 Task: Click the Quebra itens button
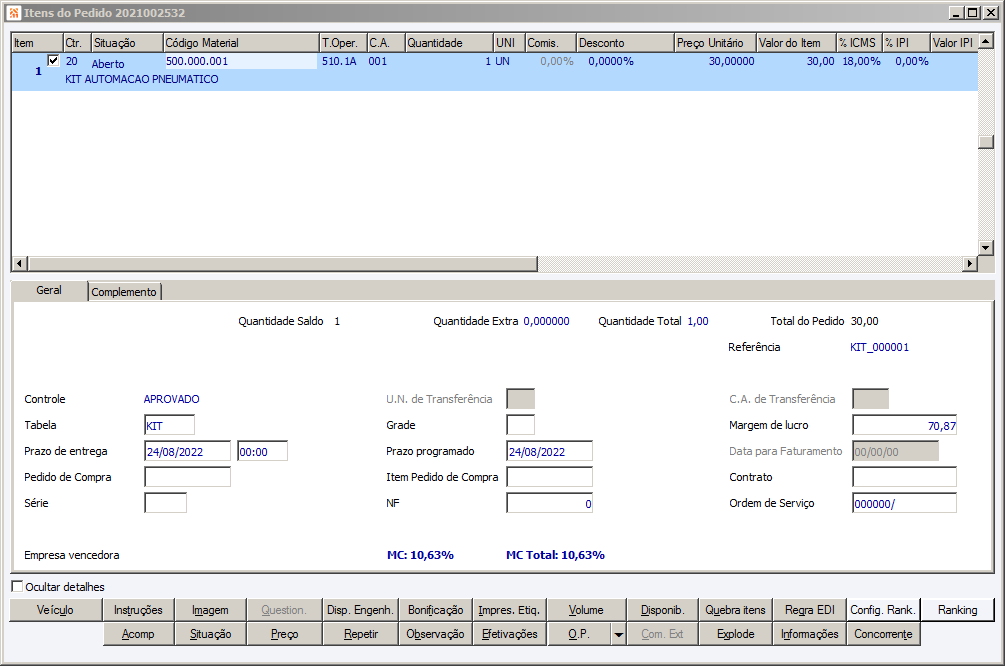(735, 610)
